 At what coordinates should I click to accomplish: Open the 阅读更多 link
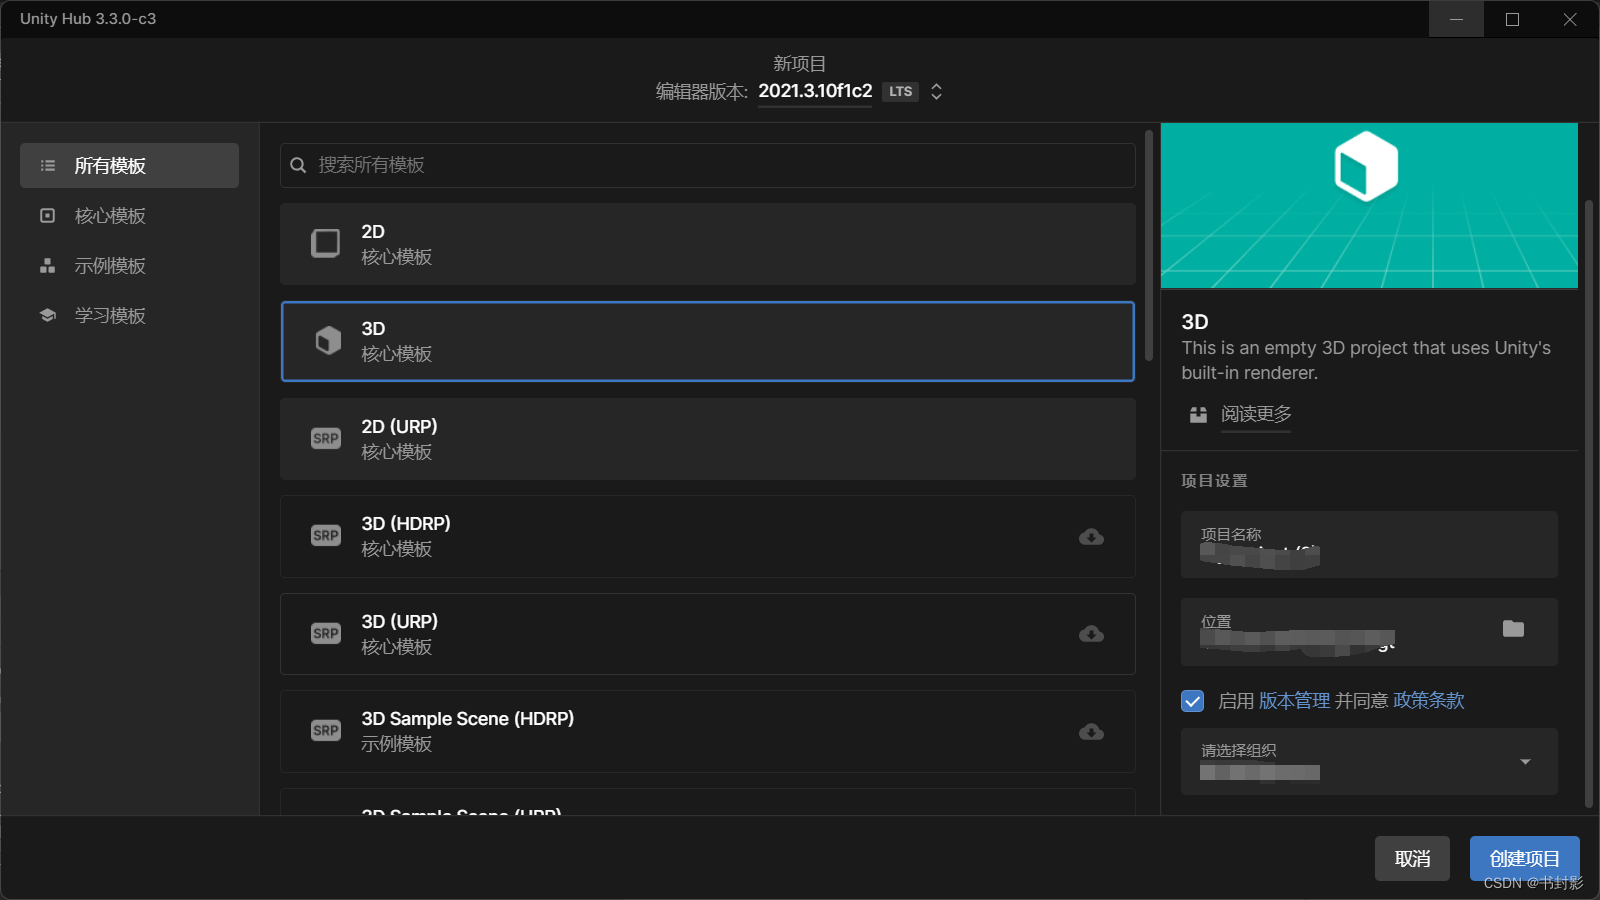tap(1256, 414)
